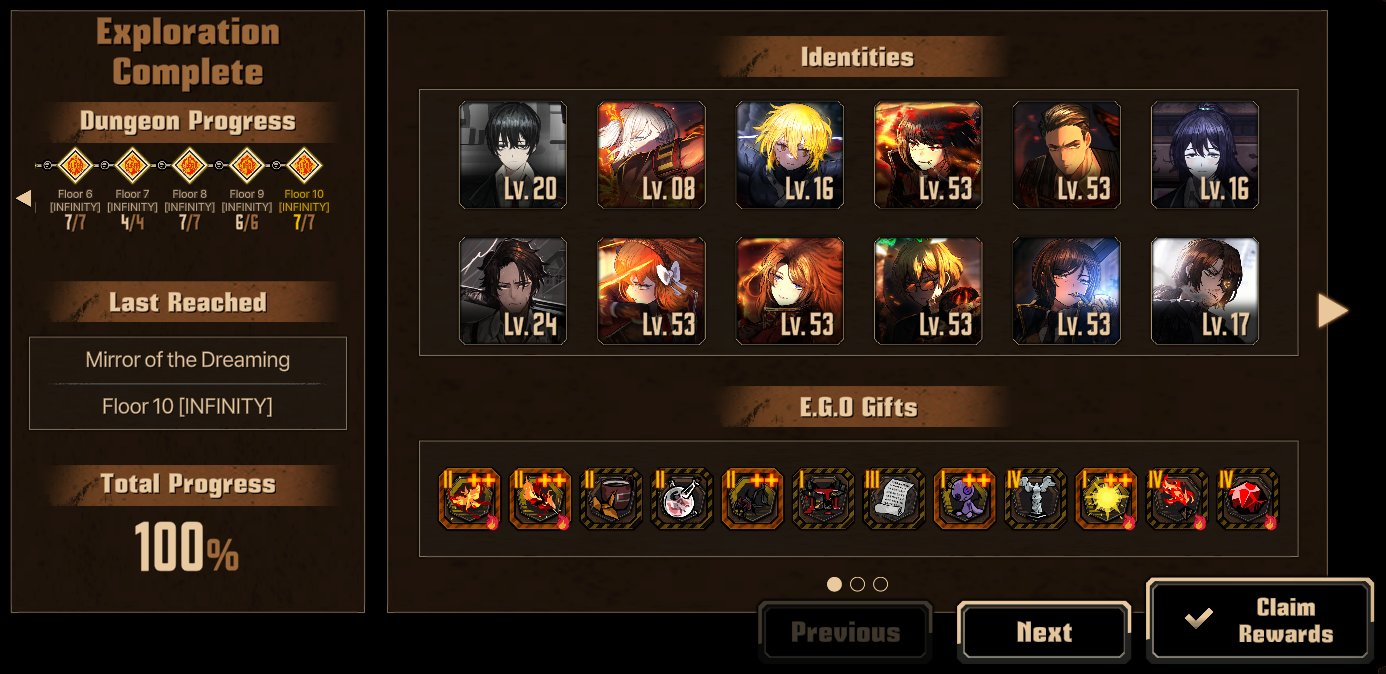Select the gray statue E.G.O gift
This screenshot has height=674, width=1386.
(x=1036, y=498)
